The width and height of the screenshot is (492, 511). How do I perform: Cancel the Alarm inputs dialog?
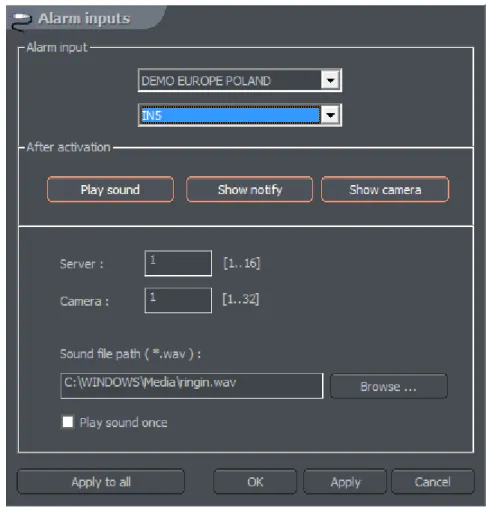(433, 482)
